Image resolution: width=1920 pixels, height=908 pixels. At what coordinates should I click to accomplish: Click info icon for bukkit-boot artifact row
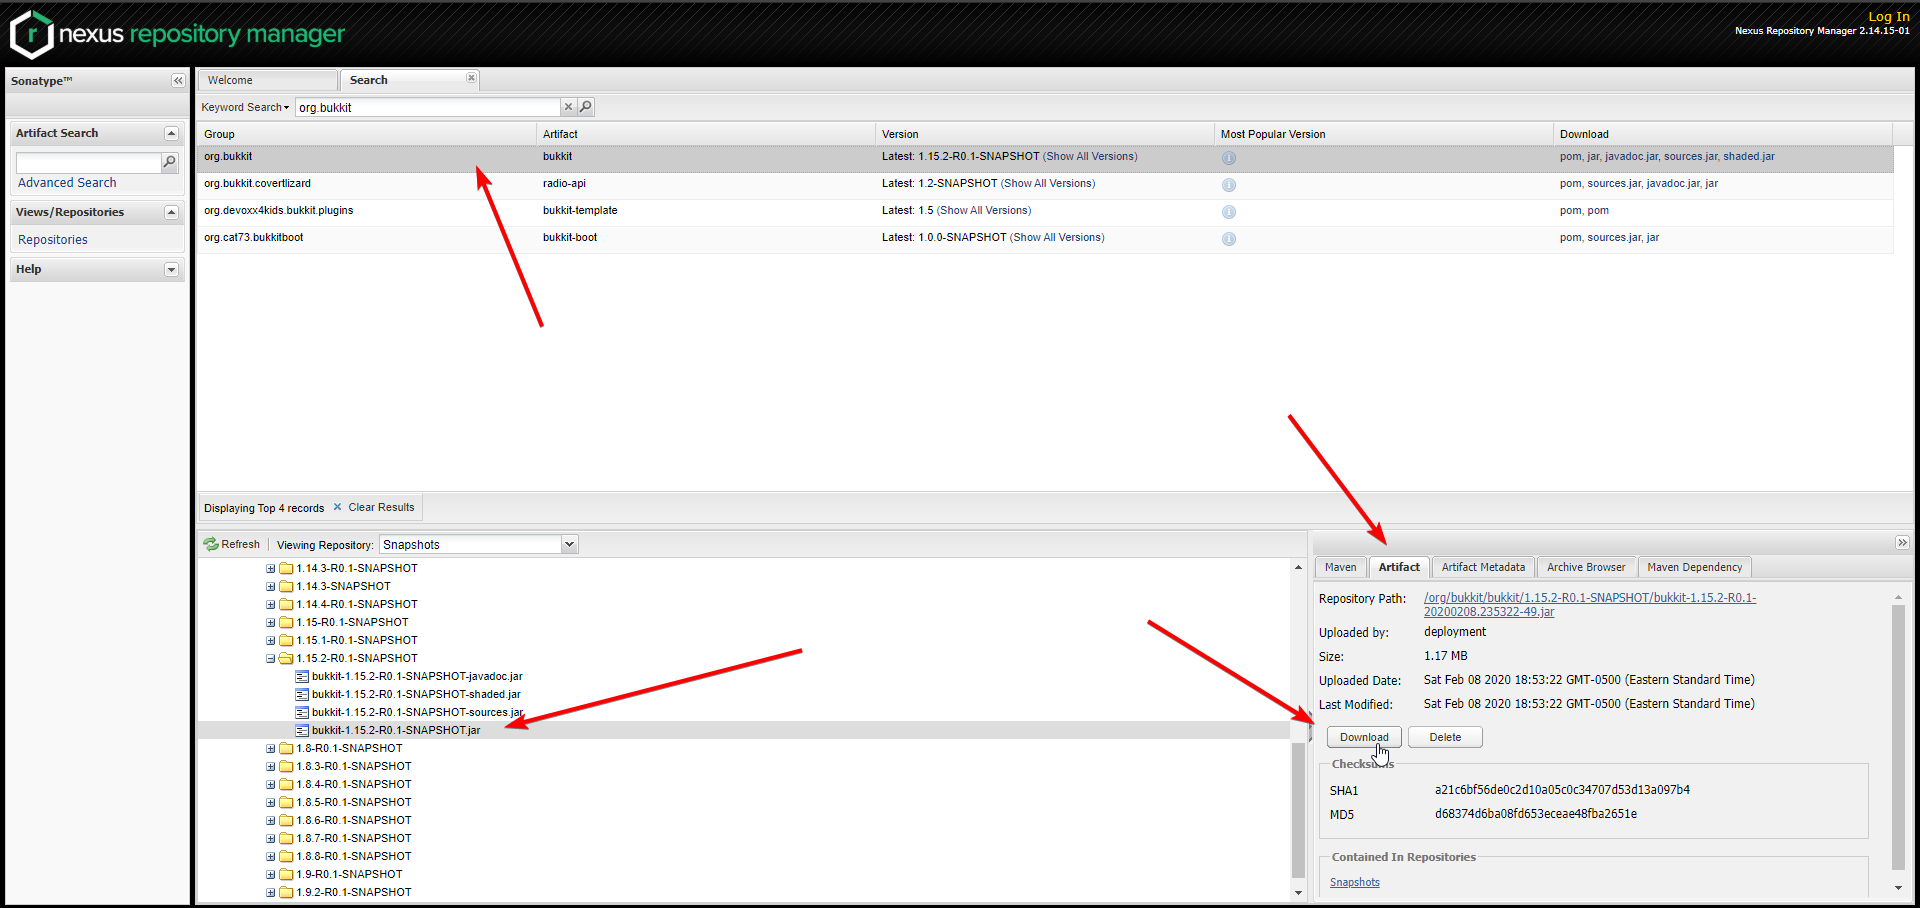[x=1229, y=239]
